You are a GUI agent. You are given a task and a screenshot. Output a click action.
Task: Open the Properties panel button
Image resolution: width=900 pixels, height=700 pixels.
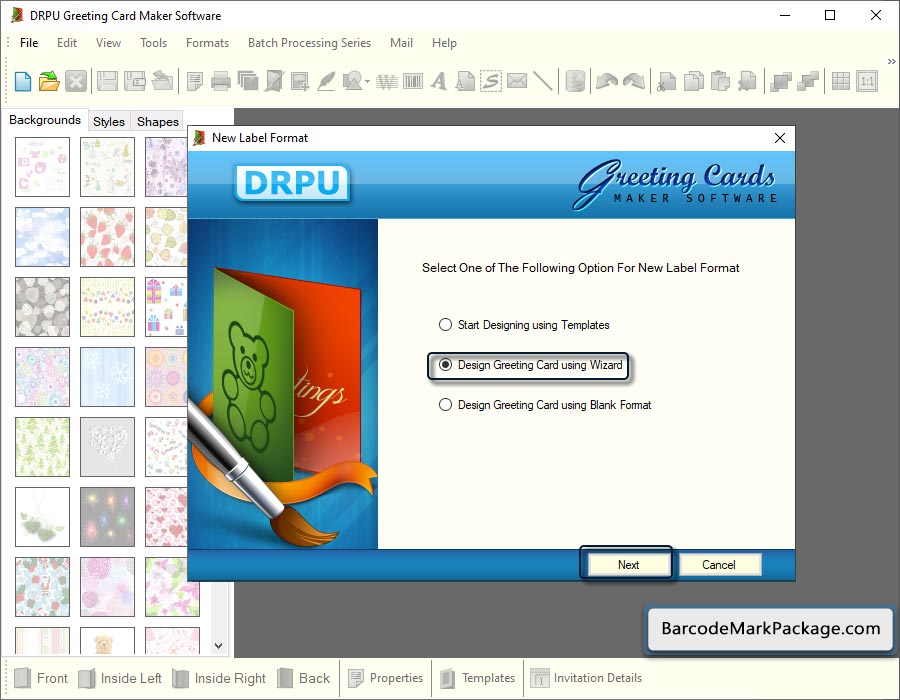[385, 678]
